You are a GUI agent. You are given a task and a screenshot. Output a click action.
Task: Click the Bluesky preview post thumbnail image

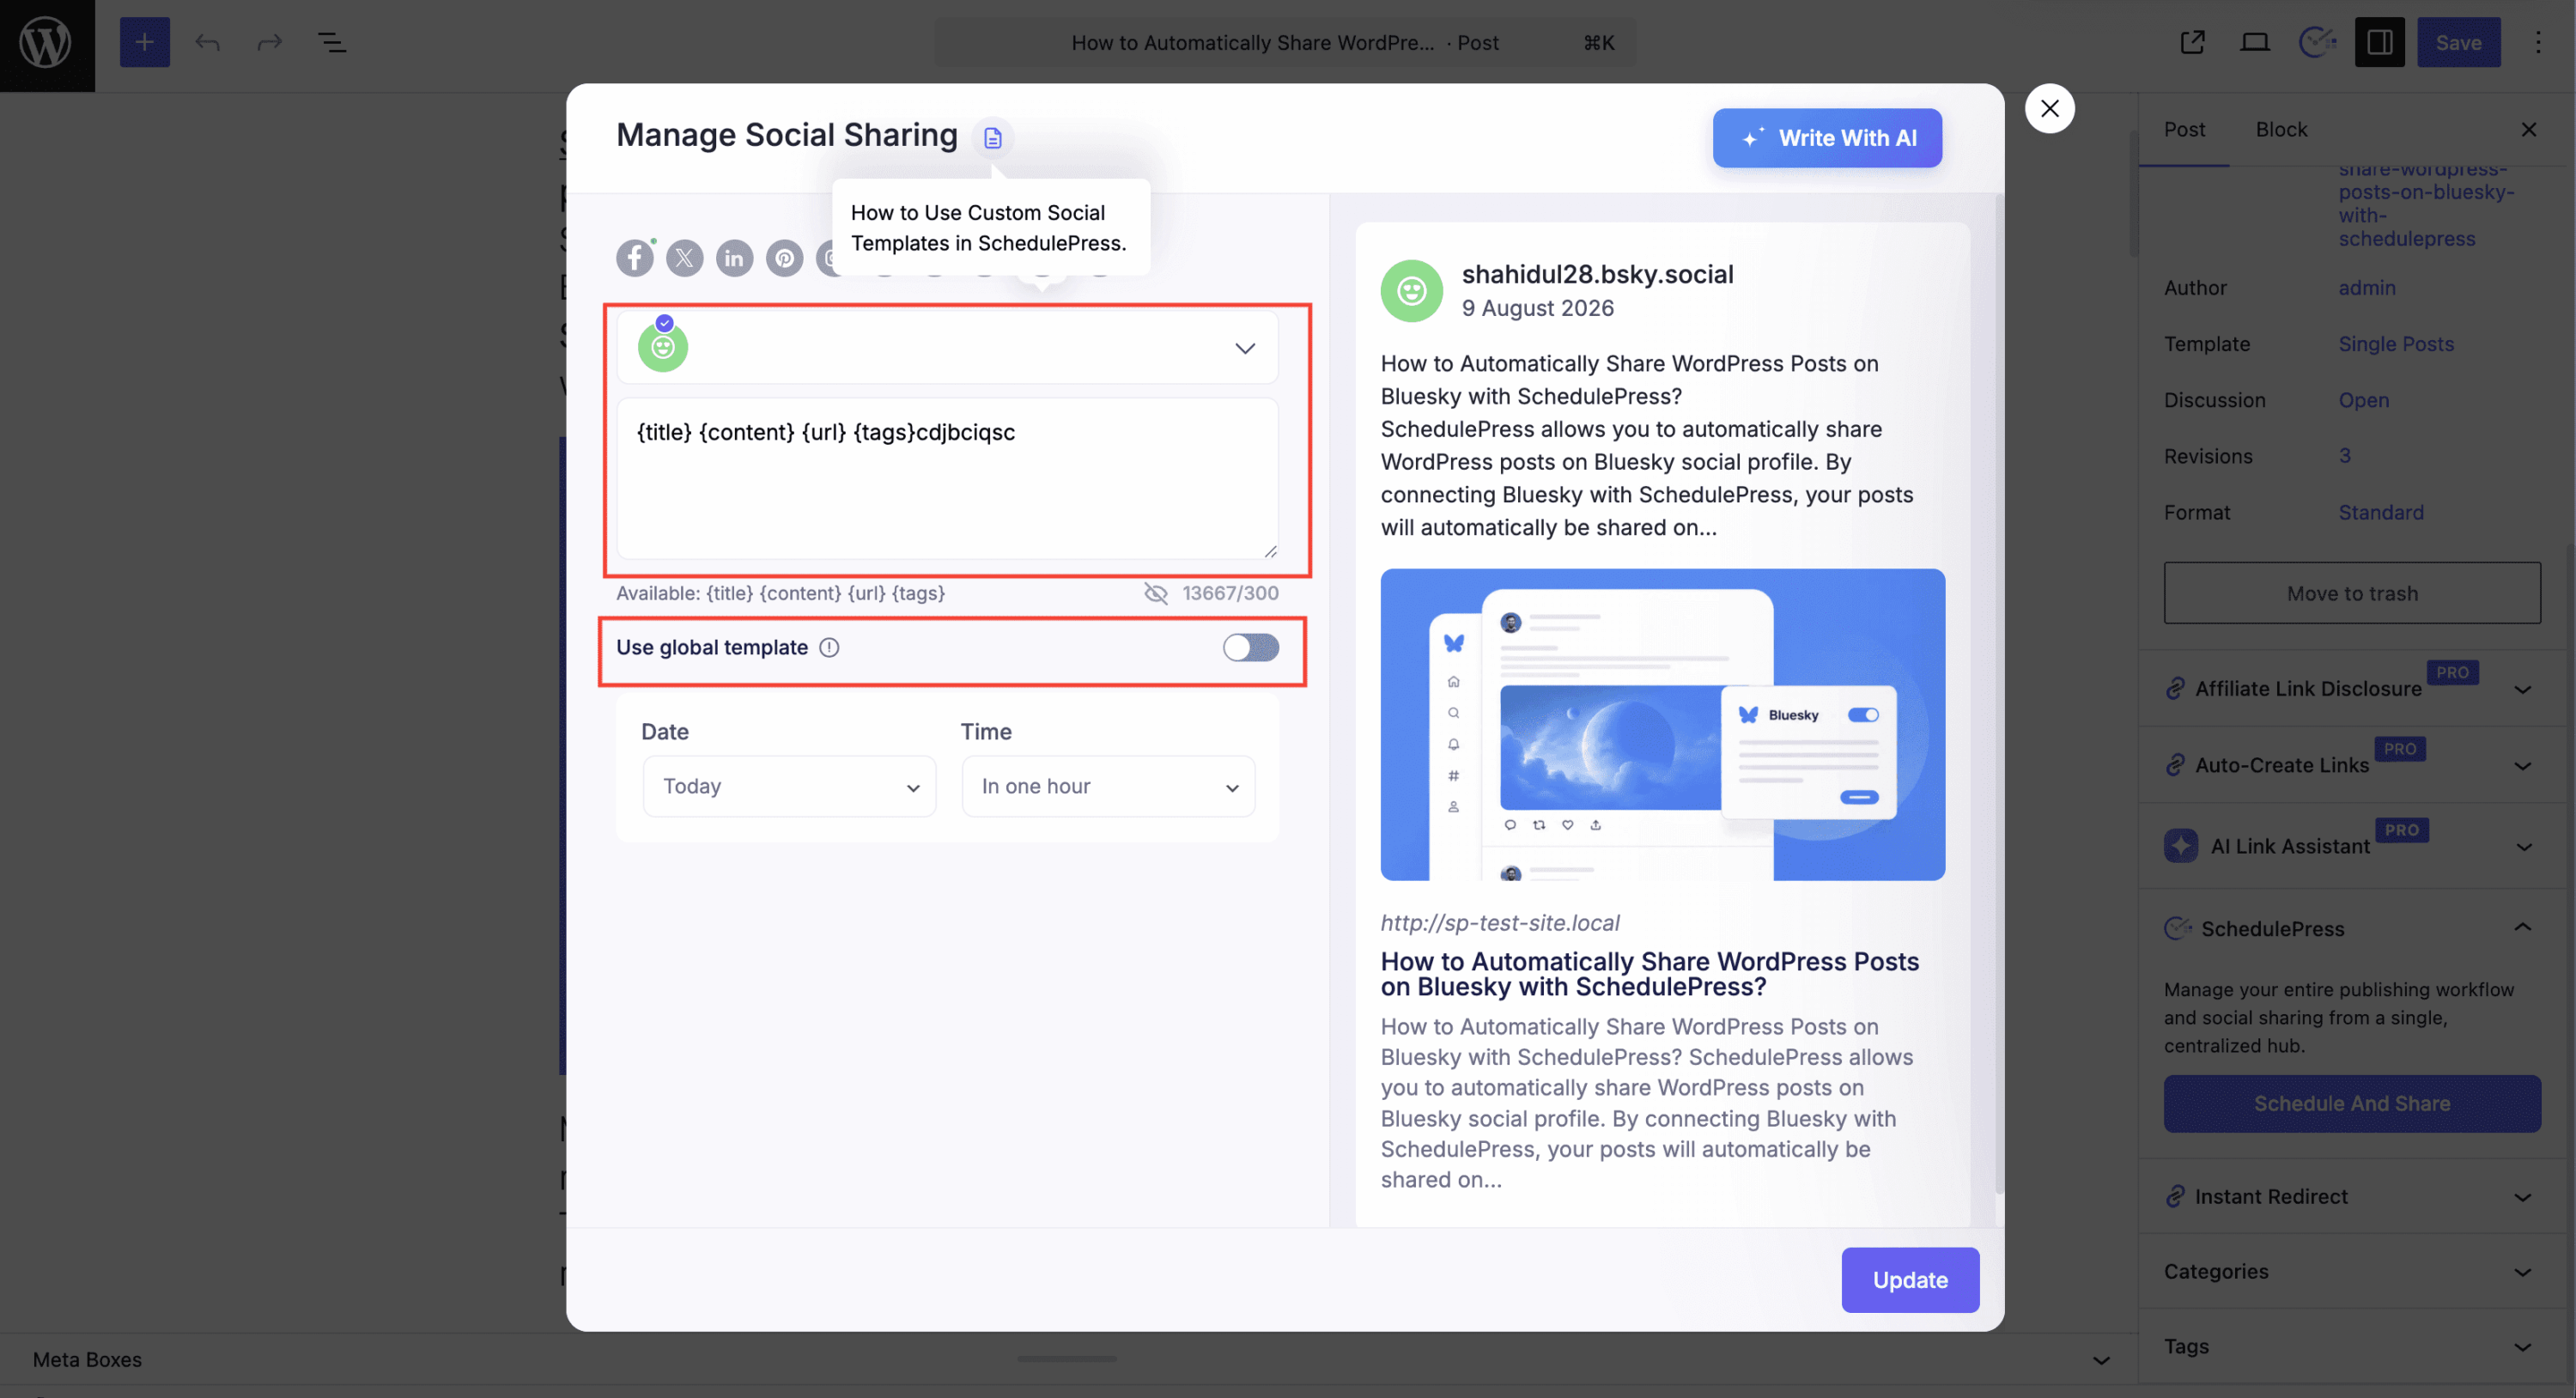point(1662,724)
